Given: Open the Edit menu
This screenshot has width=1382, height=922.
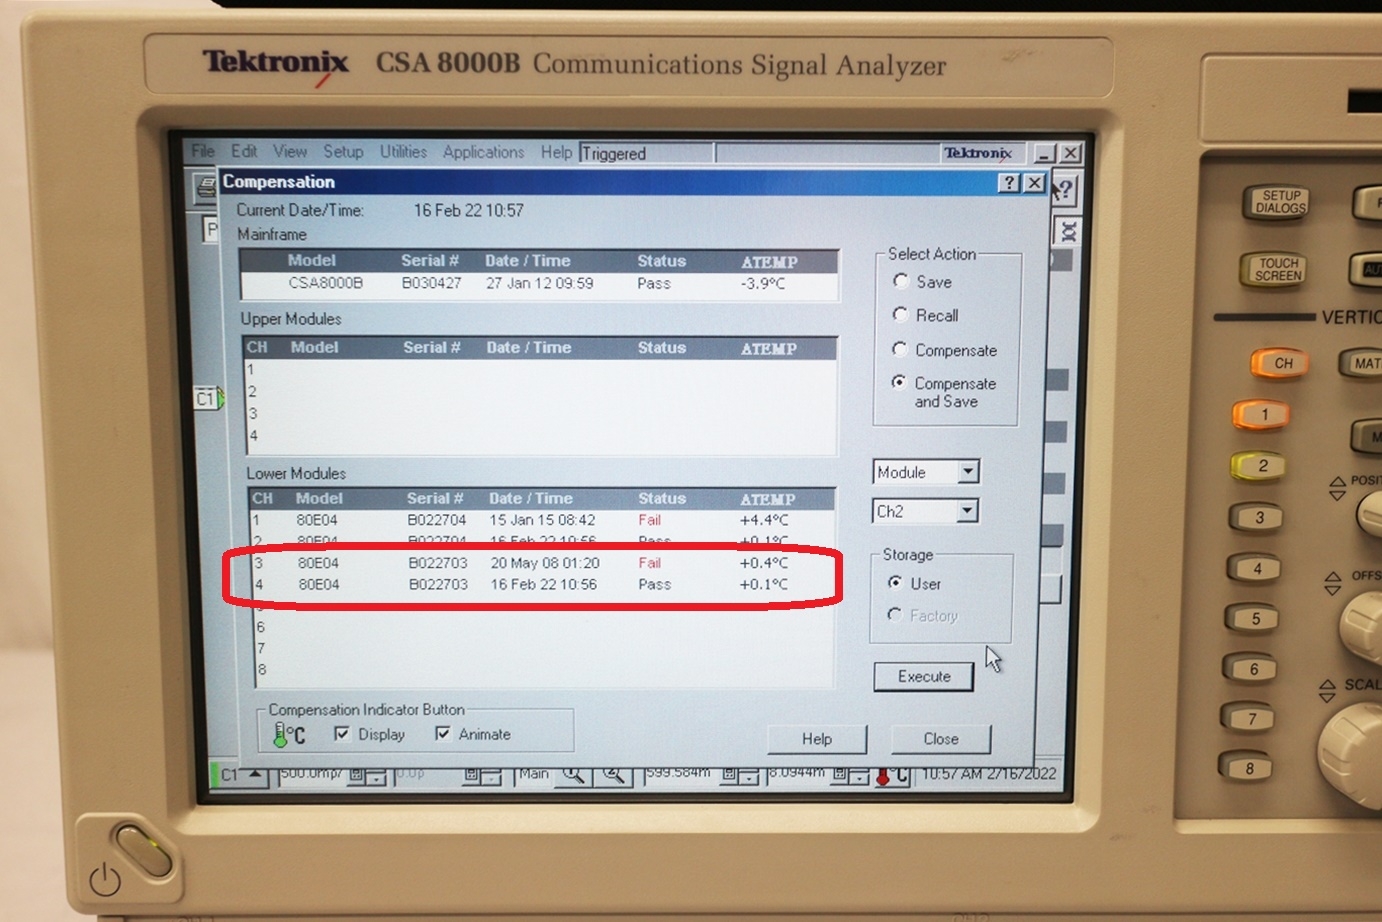Looking at the screenshot, I should click(x=244, y=151).
